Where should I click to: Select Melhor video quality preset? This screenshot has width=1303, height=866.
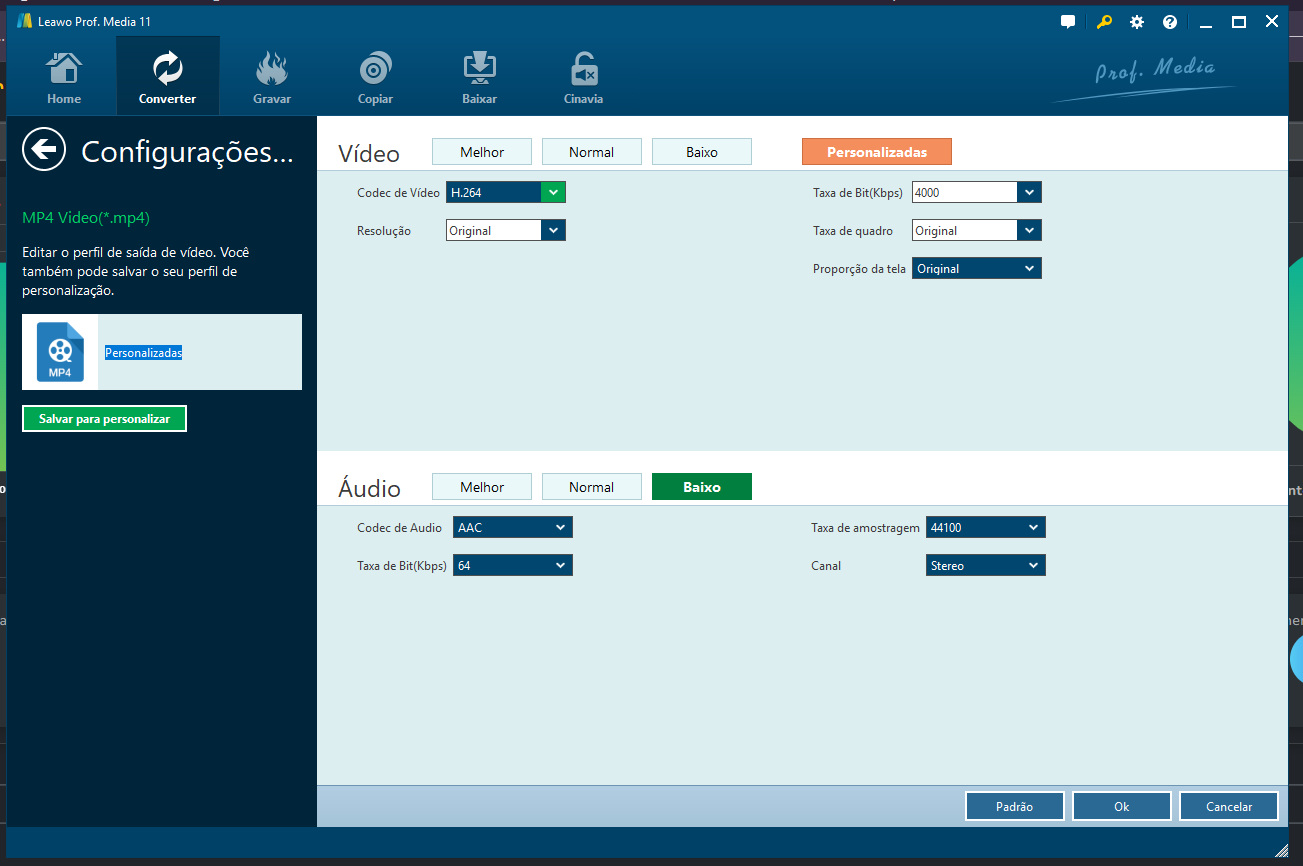[482, 152]
